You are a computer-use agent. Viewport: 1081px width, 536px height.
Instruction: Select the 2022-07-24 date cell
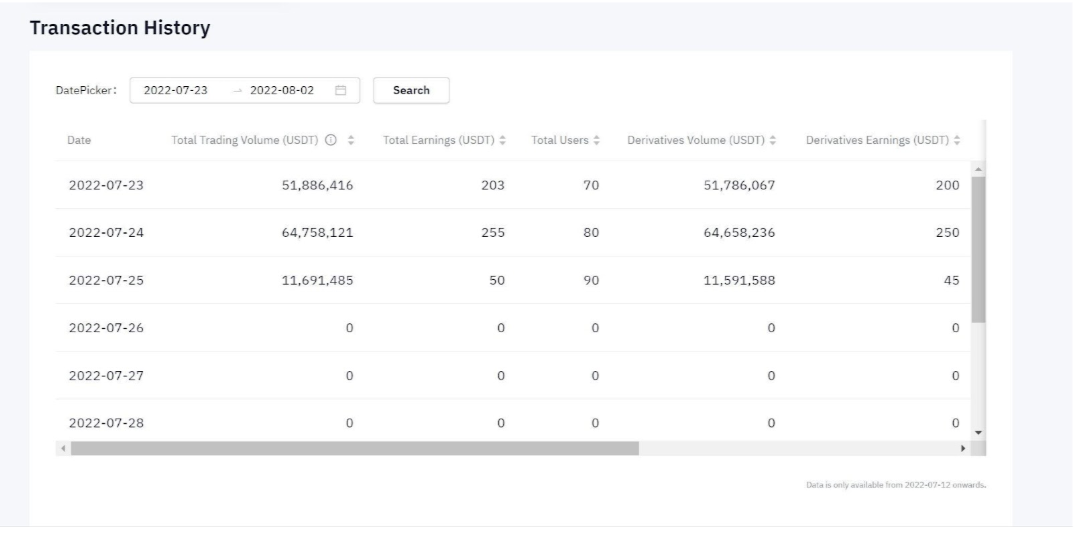click(x=99, y=233)
